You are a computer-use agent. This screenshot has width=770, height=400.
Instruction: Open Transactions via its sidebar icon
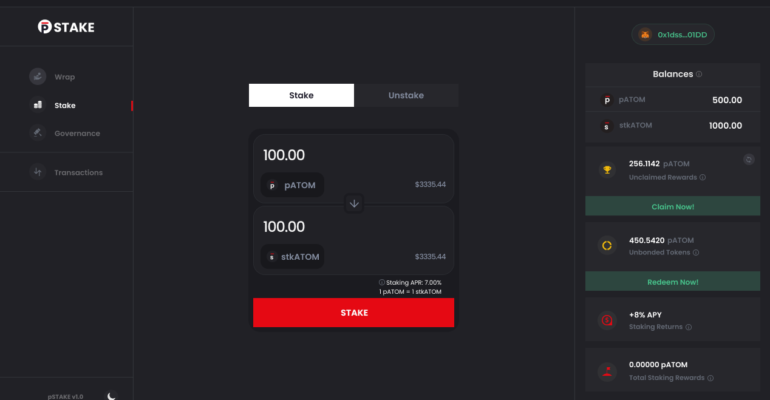point(37,172)
